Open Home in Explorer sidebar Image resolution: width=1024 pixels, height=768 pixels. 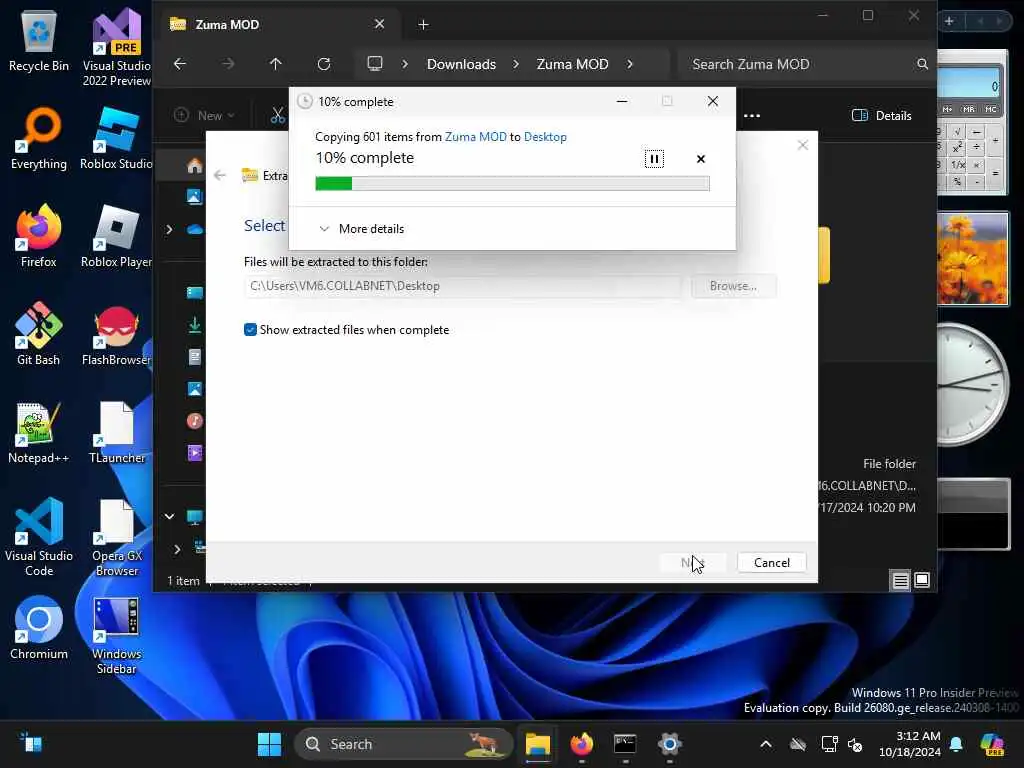[x=195, y=166]
